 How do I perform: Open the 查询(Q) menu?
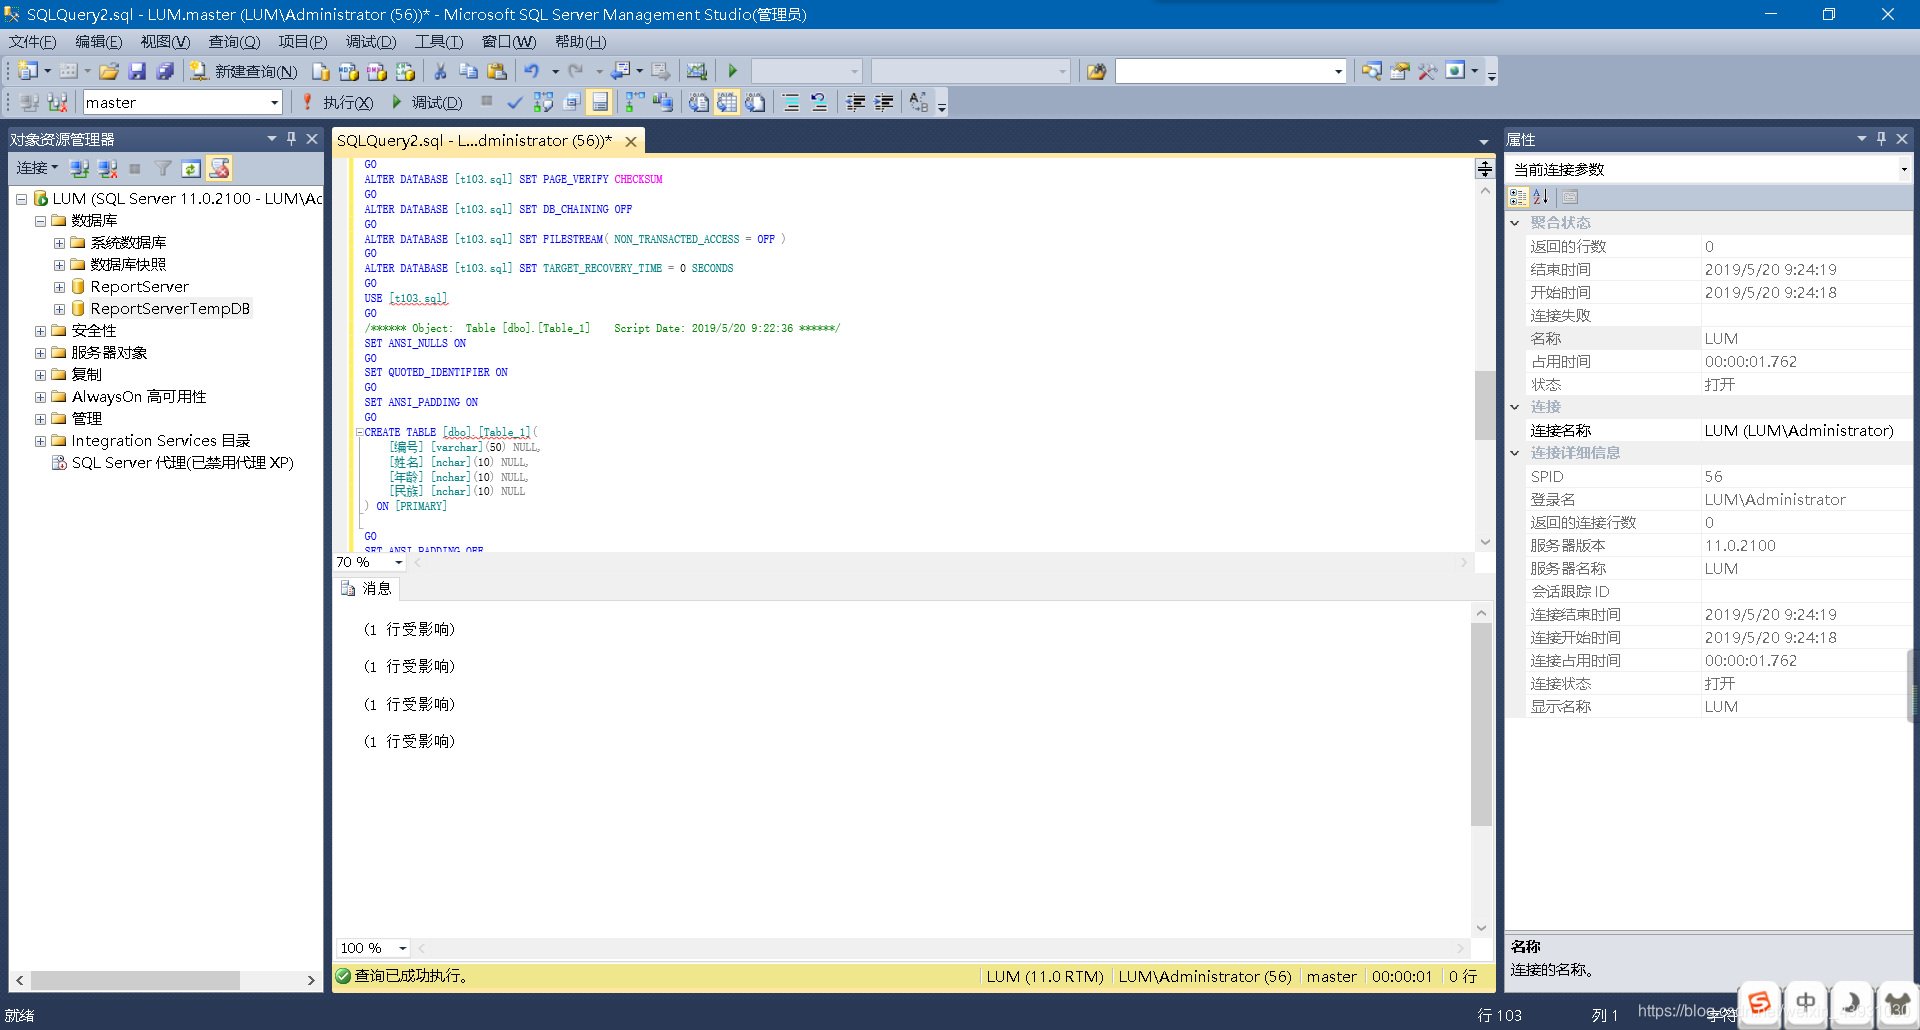coord(234,41)
